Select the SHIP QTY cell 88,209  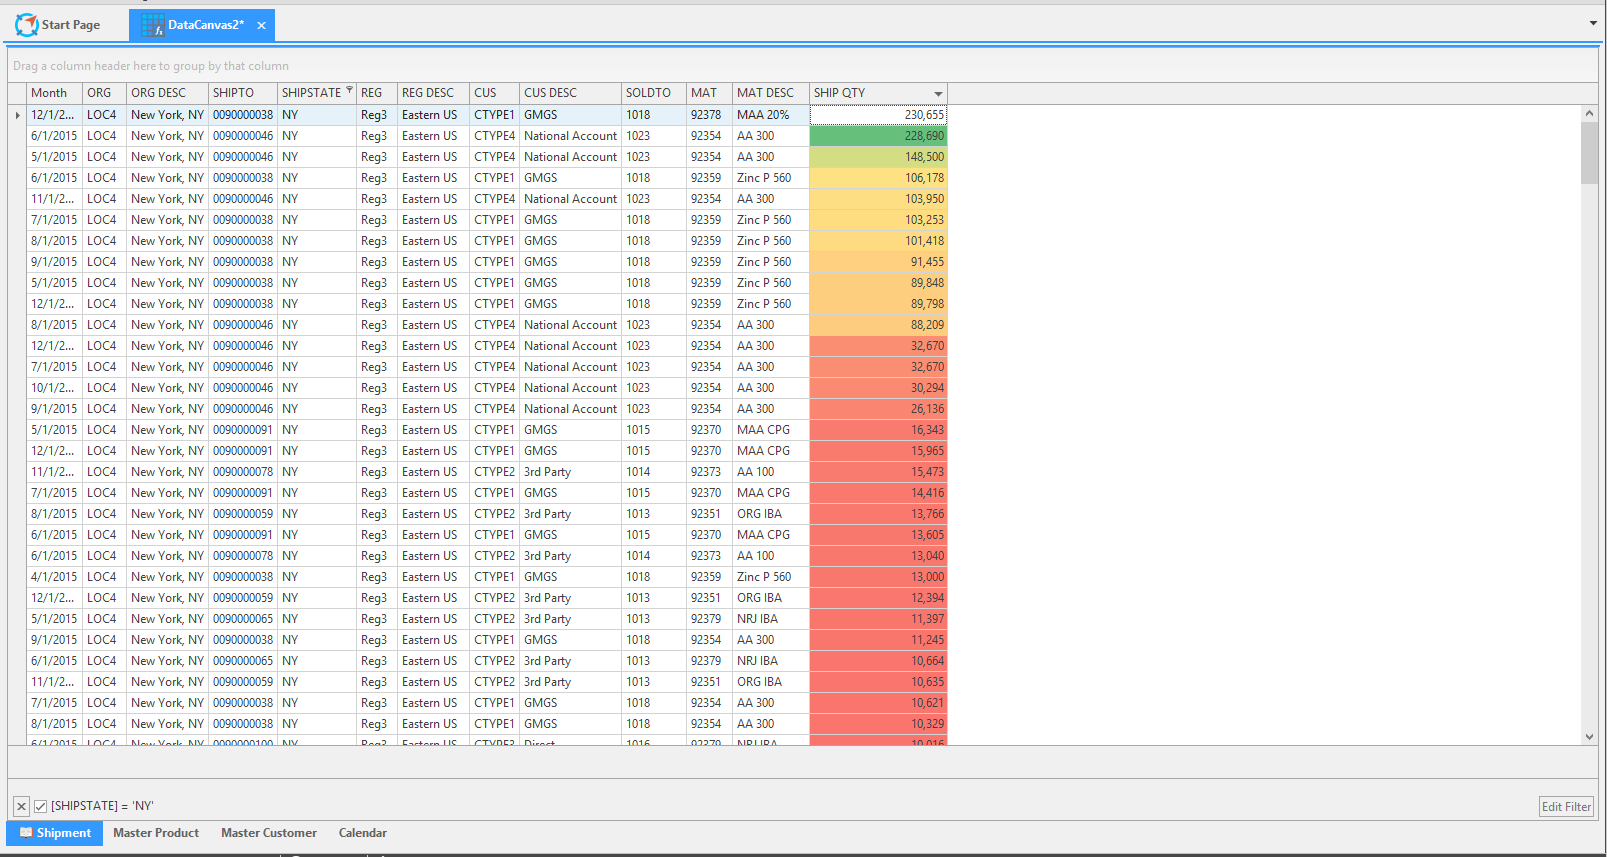point(878,325)
